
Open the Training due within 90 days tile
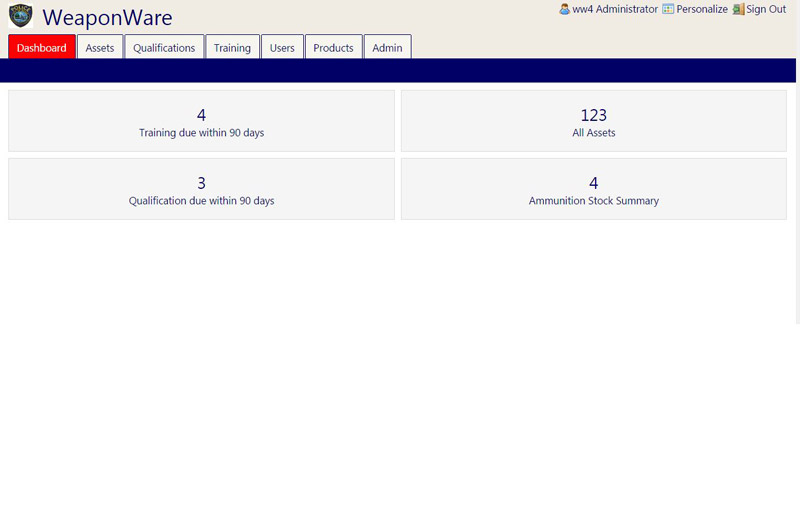click(x=201, y=122)
